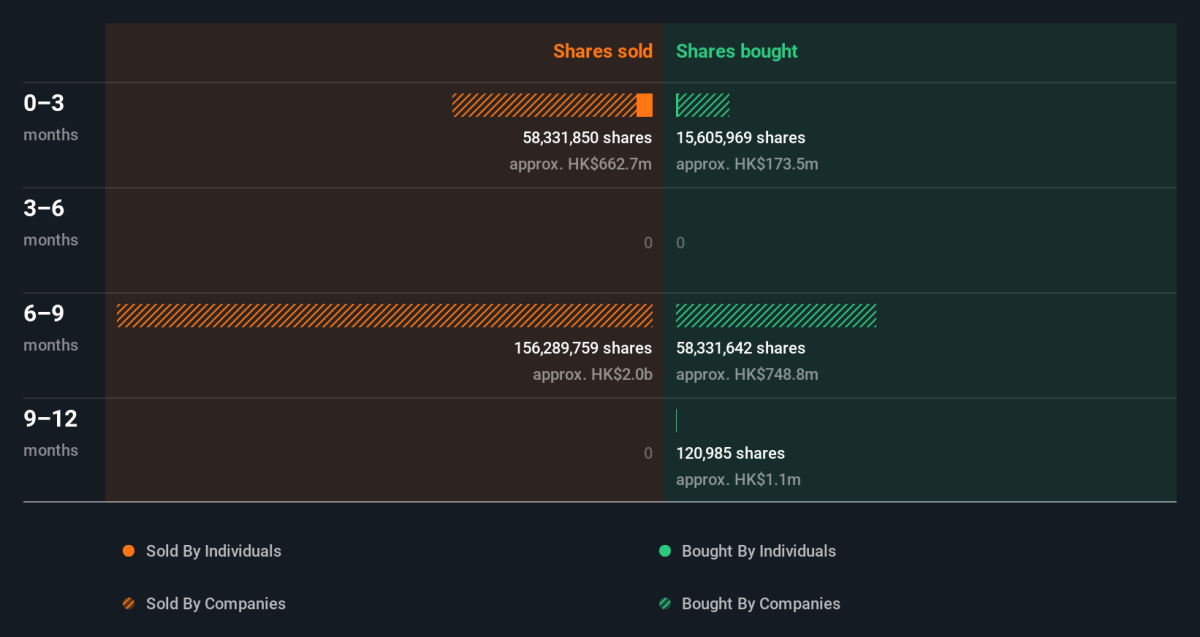Click the striped Bought By Companies legend icon
The image size is (1200, 637).
pos(665,604)
